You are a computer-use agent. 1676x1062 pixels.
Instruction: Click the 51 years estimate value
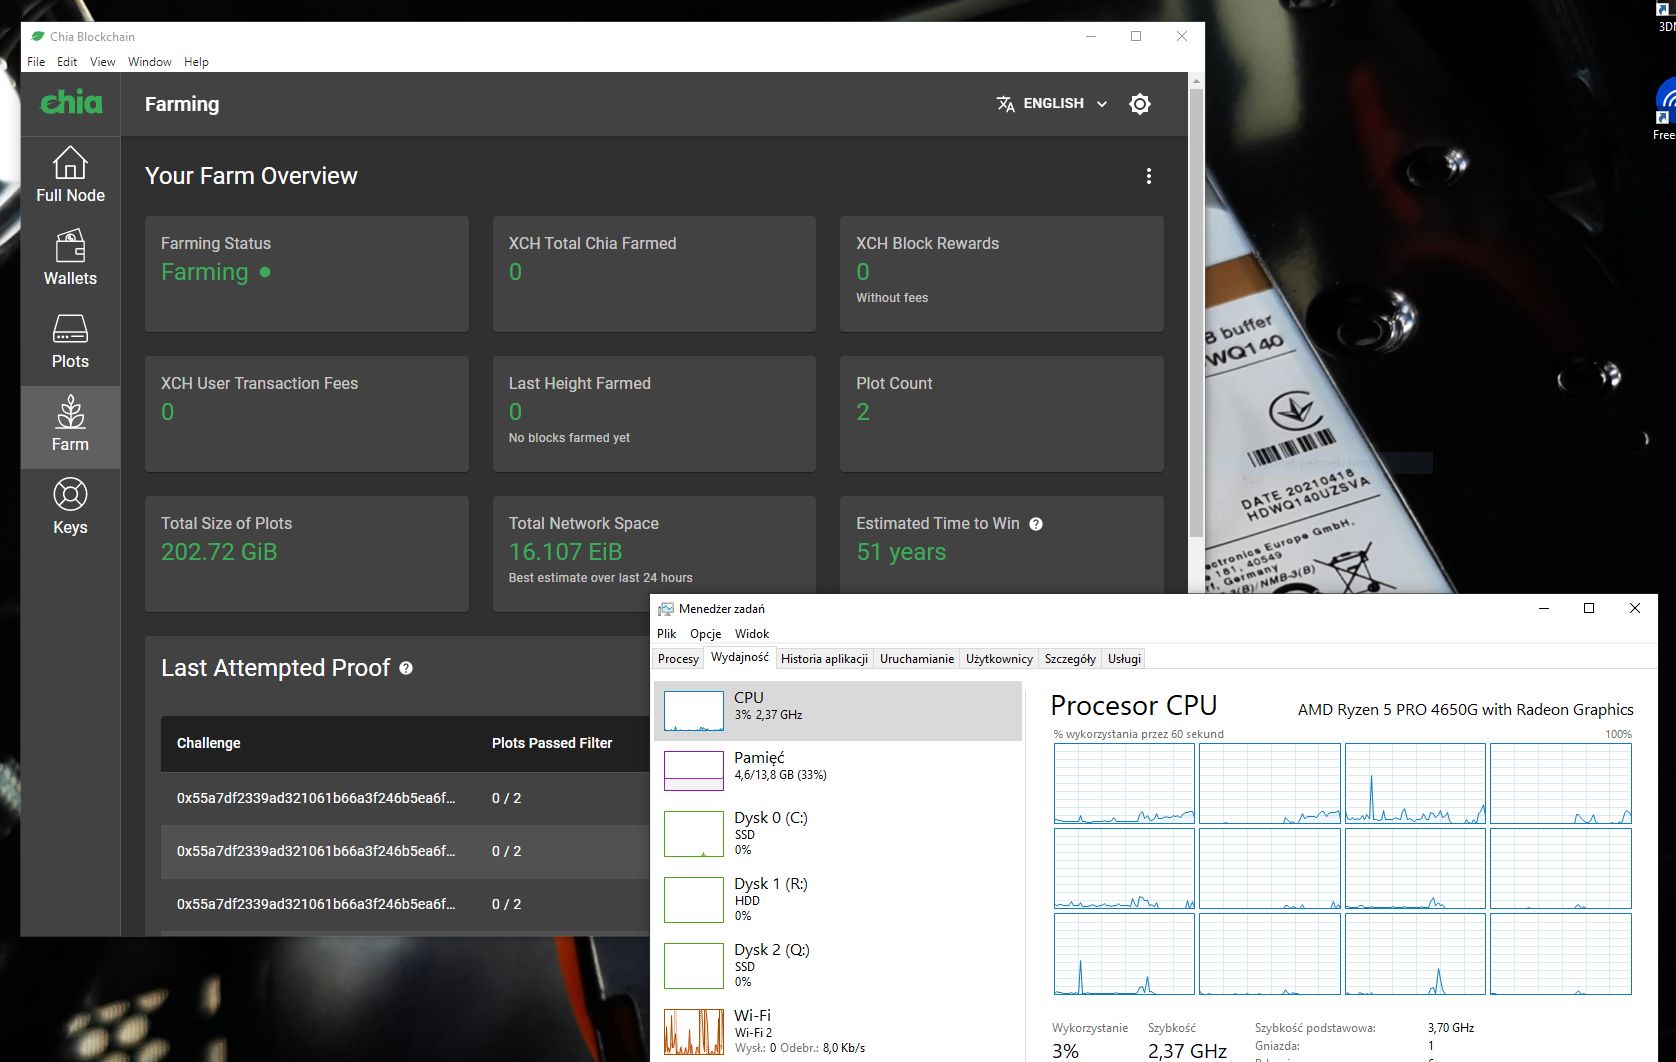[901, 552]
